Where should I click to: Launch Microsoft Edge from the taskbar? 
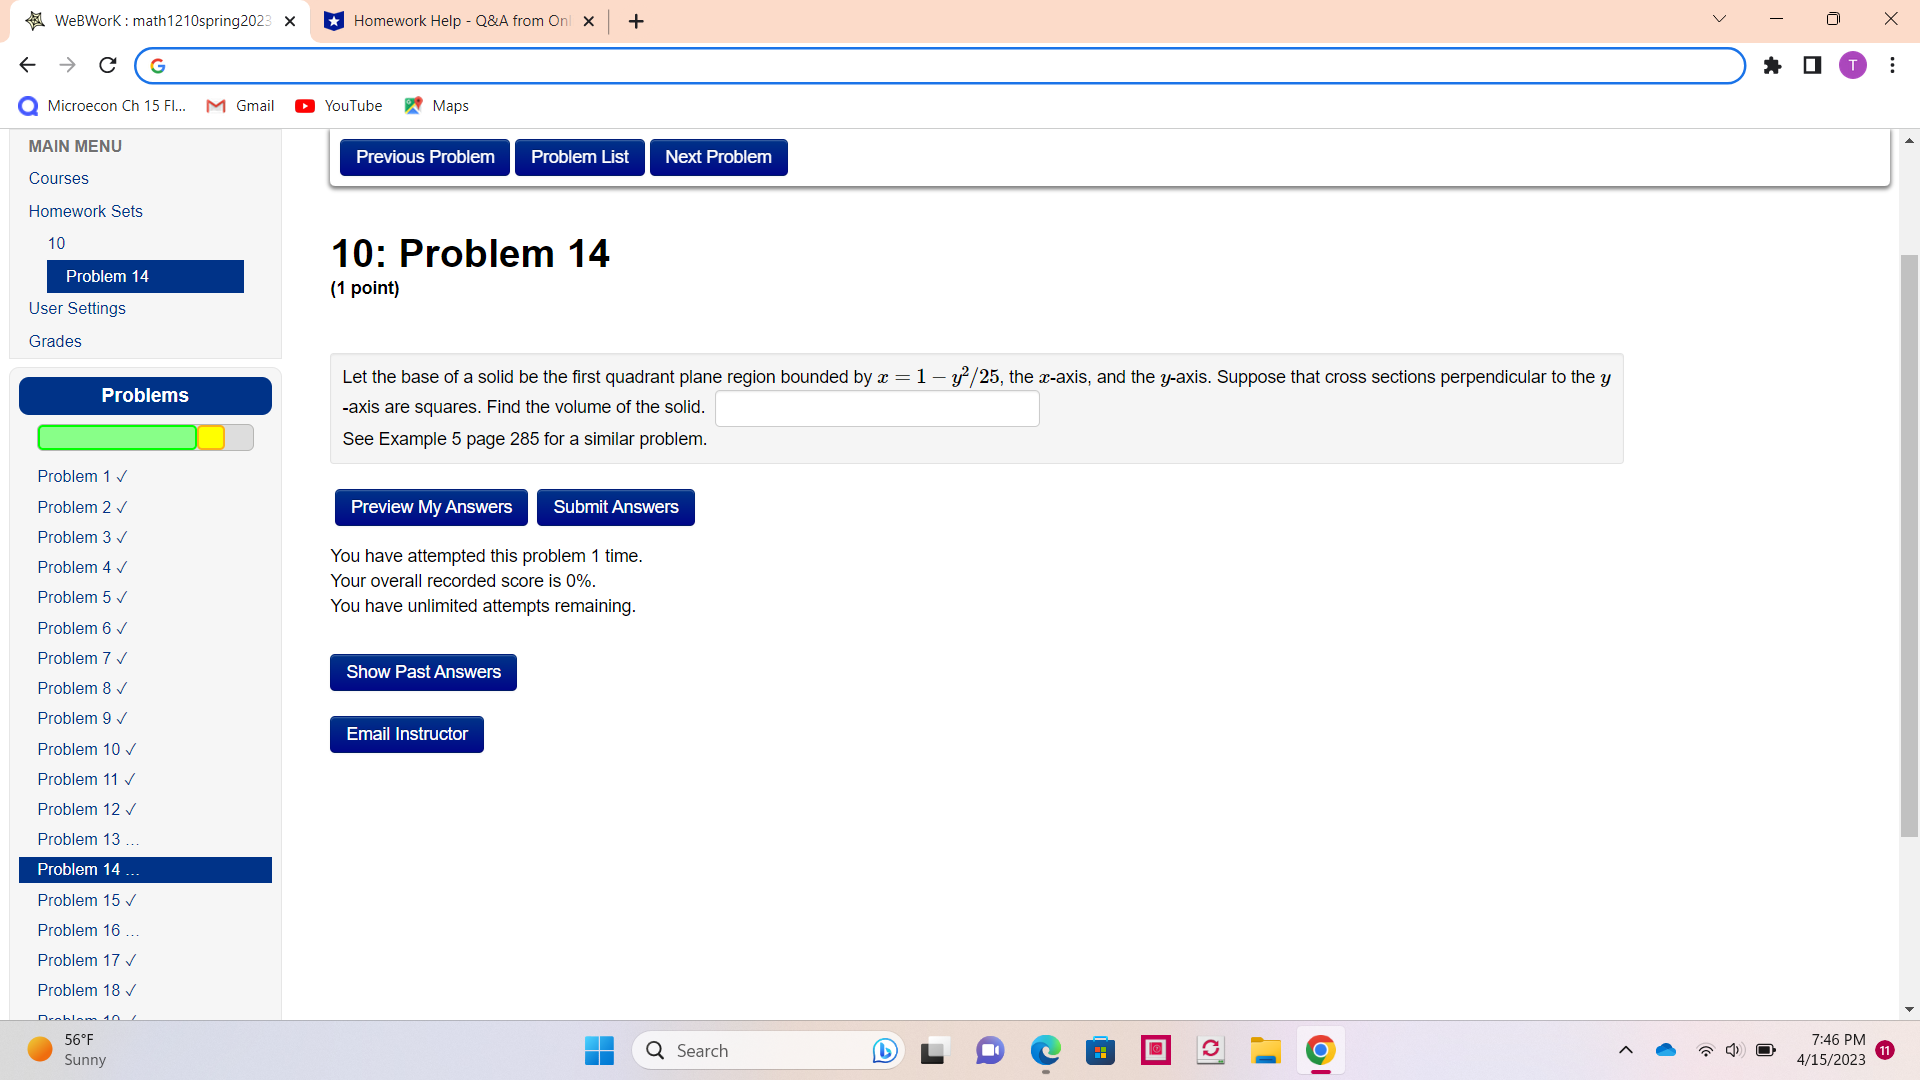(x=1045, y=1051)
